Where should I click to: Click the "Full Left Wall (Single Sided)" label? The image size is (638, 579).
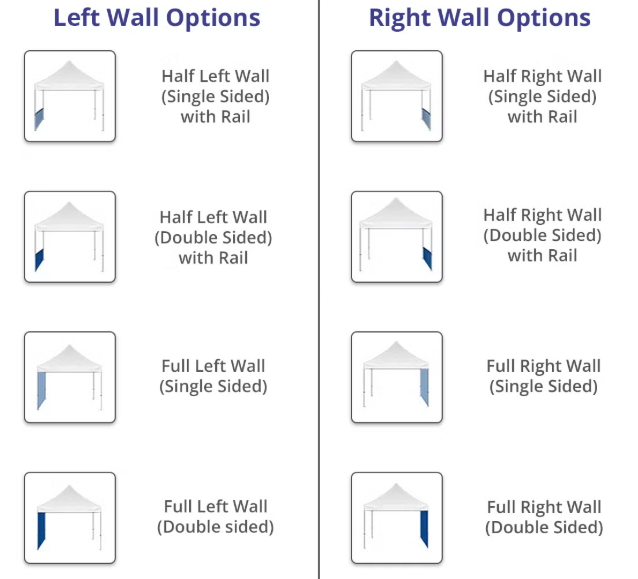pyautogui.click(x=214, y=376)
